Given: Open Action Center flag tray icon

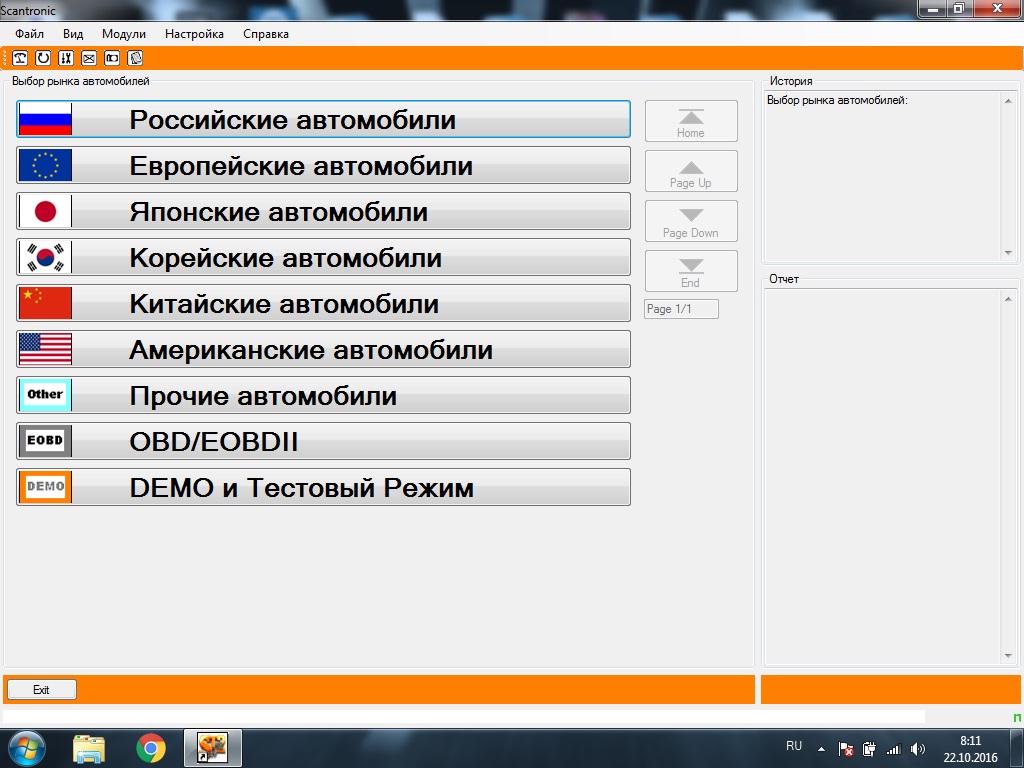Looking at the screenshot, I should tap(846, 749).
